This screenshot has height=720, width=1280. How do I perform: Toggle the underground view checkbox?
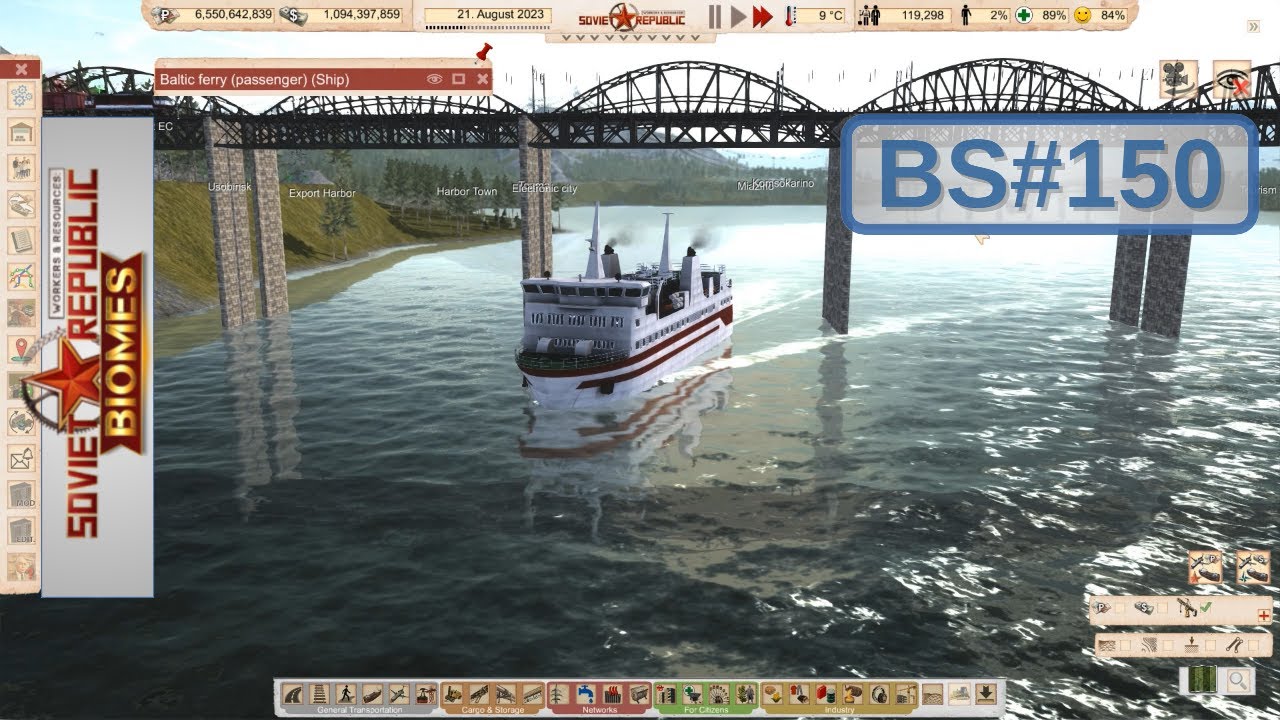(1210, 645)
